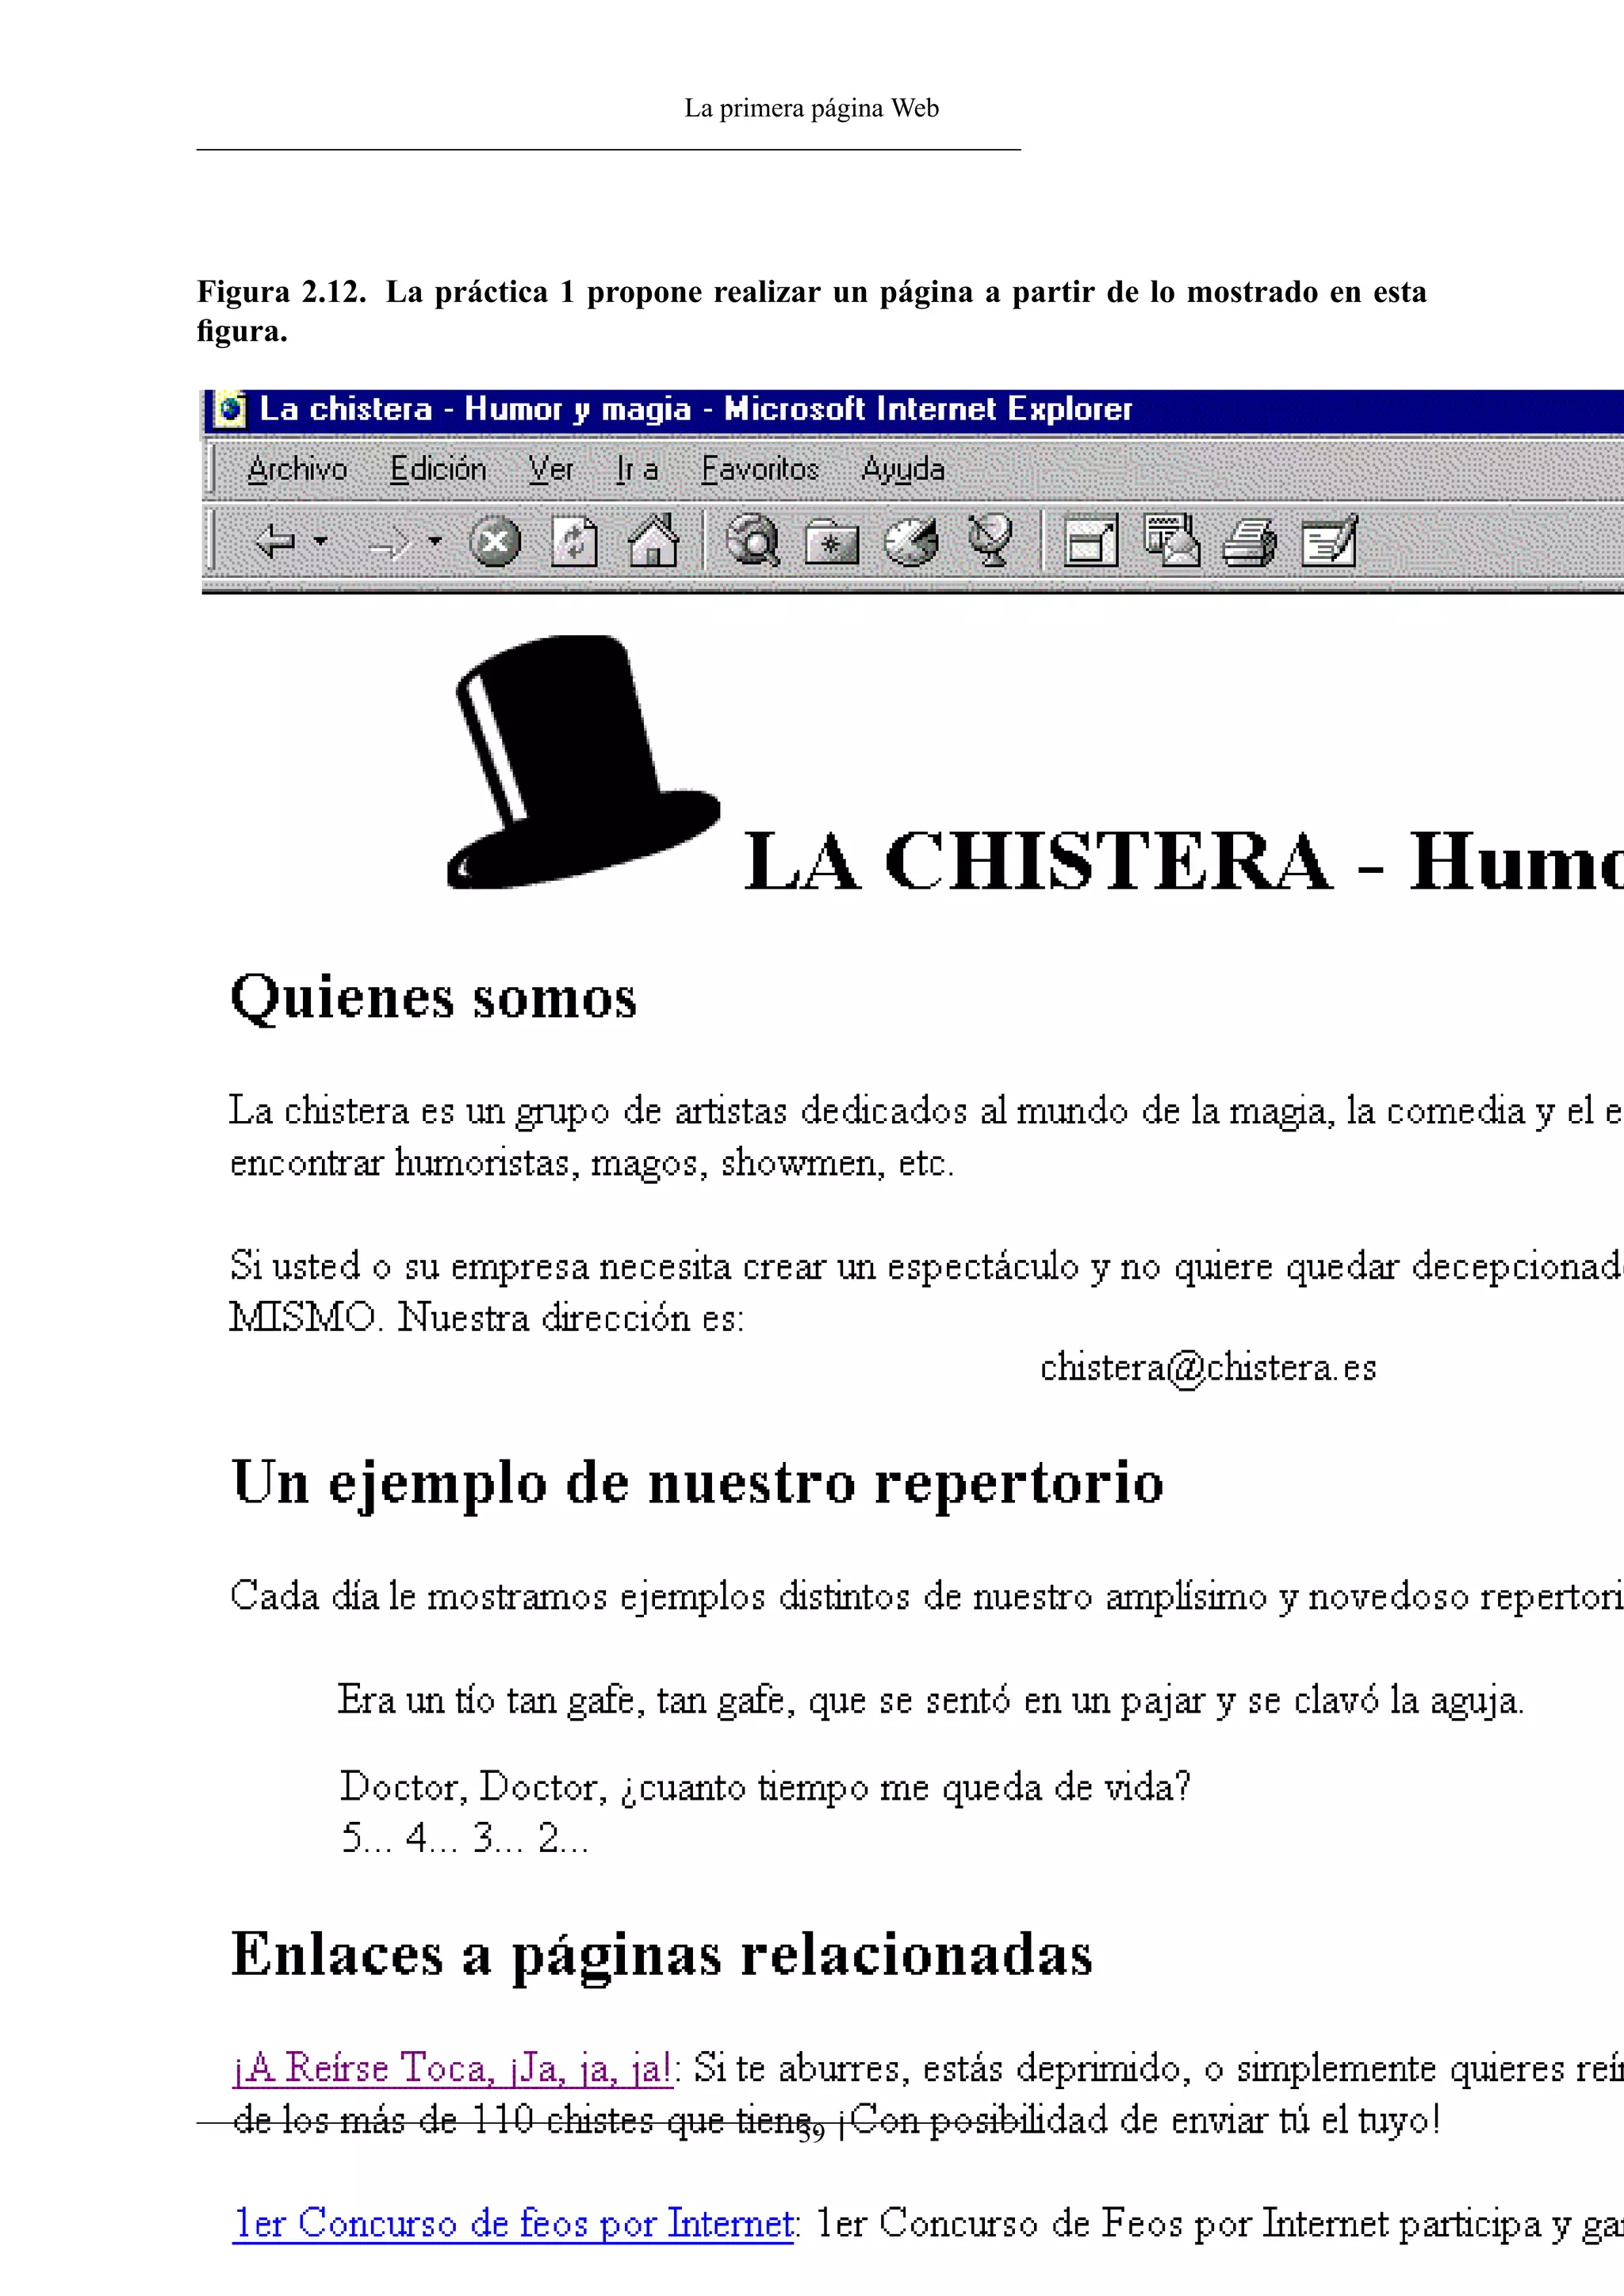Open the Edición menu

[438, 468]
